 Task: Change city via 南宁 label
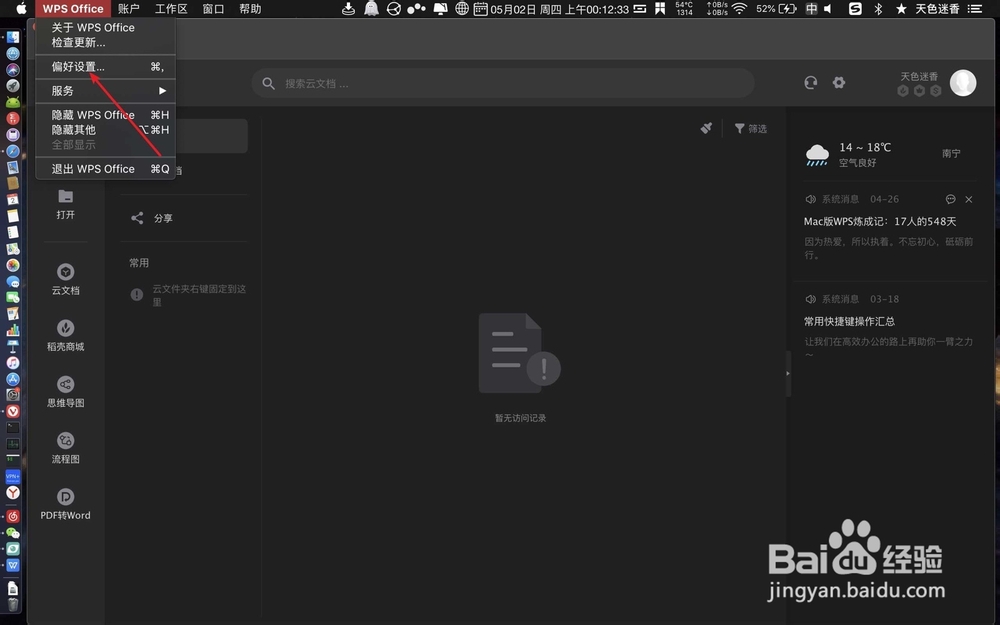click(x=951, y=153)
